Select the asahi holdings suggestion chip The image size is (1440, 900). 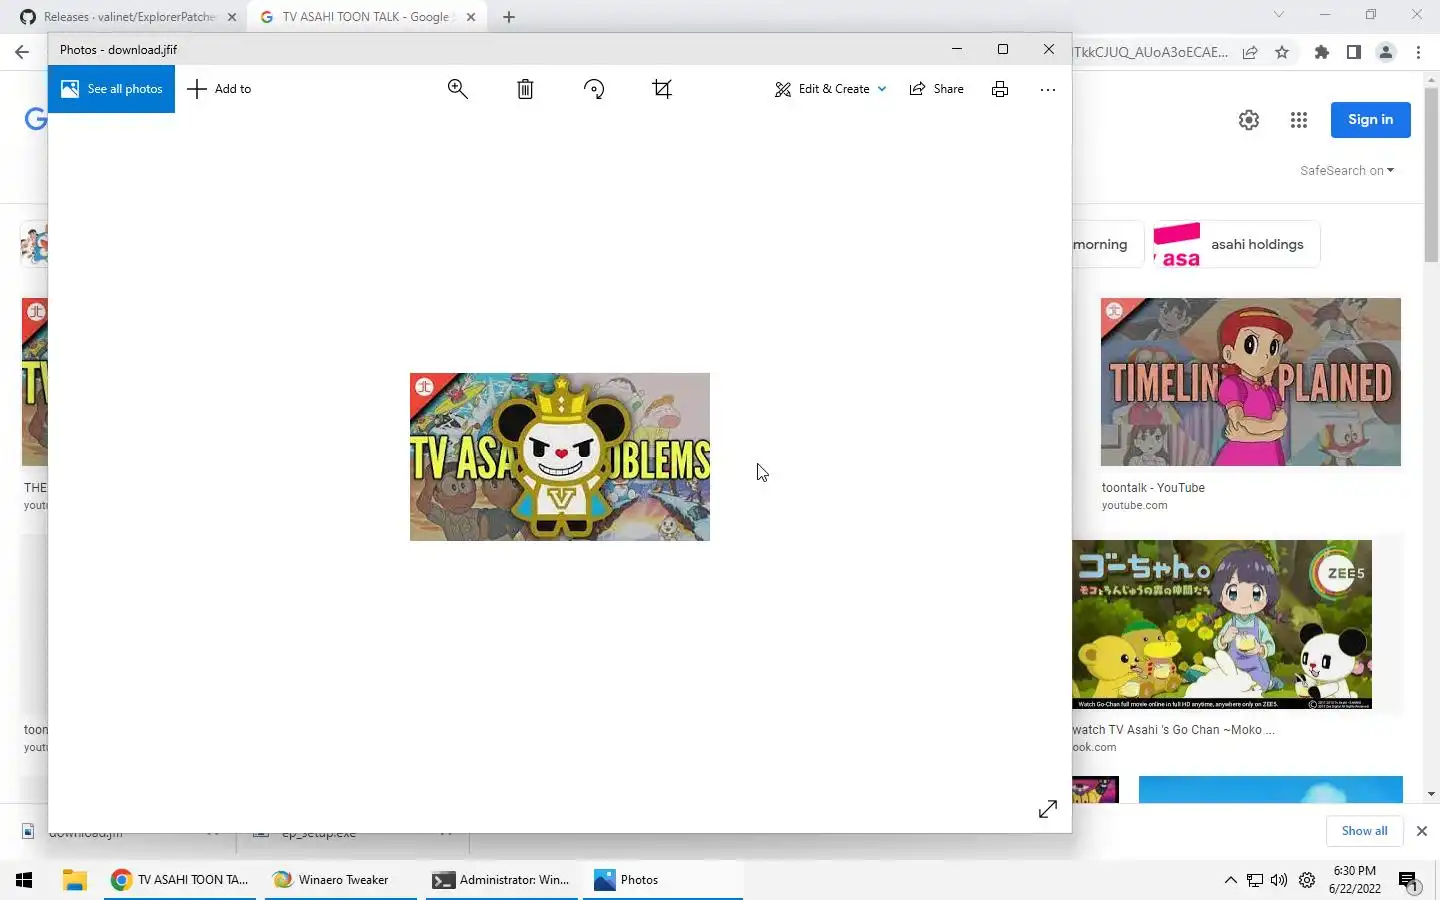coord(1236,244)
